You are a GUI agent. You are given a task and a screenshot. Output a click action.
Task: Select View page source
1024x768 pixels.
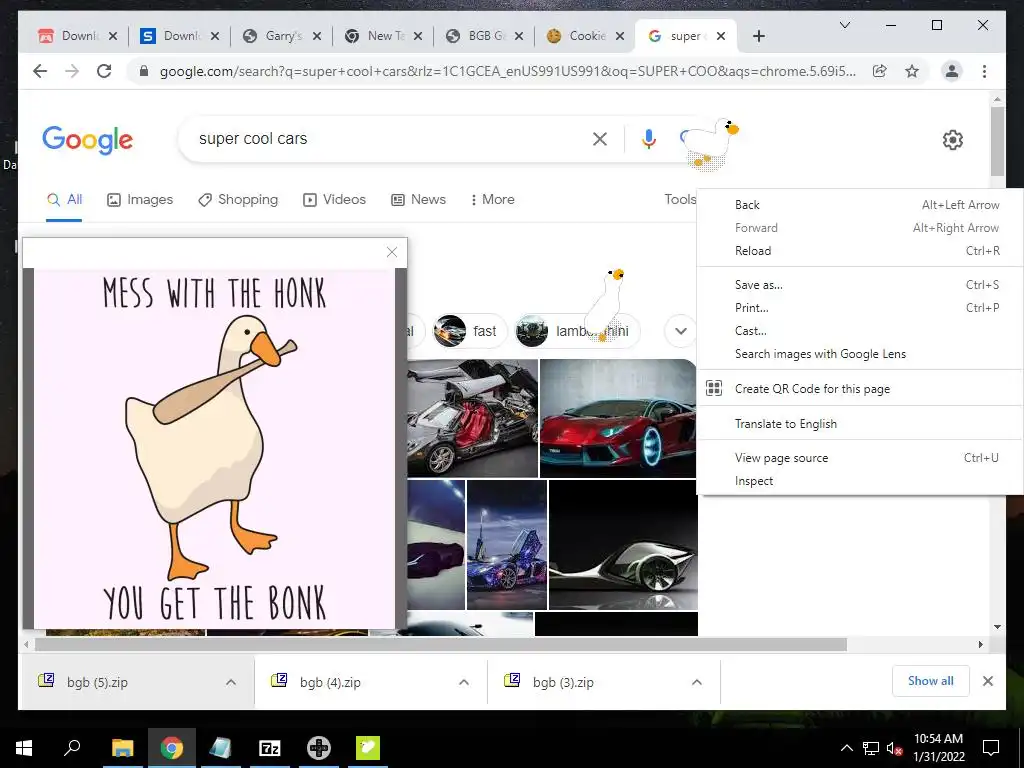(x=860, y=458)
